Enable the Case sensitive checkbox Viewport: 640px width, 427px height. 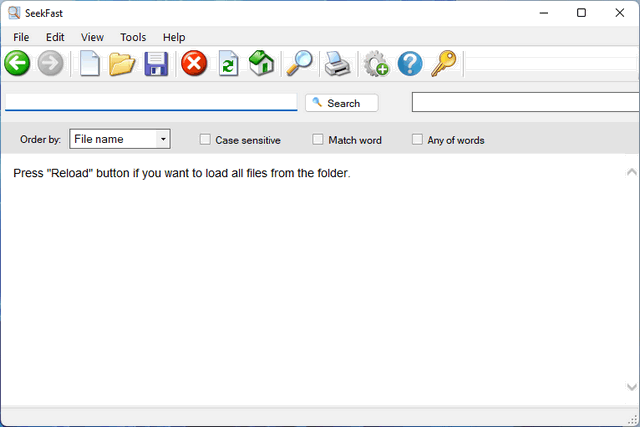(x=205, y=140)
